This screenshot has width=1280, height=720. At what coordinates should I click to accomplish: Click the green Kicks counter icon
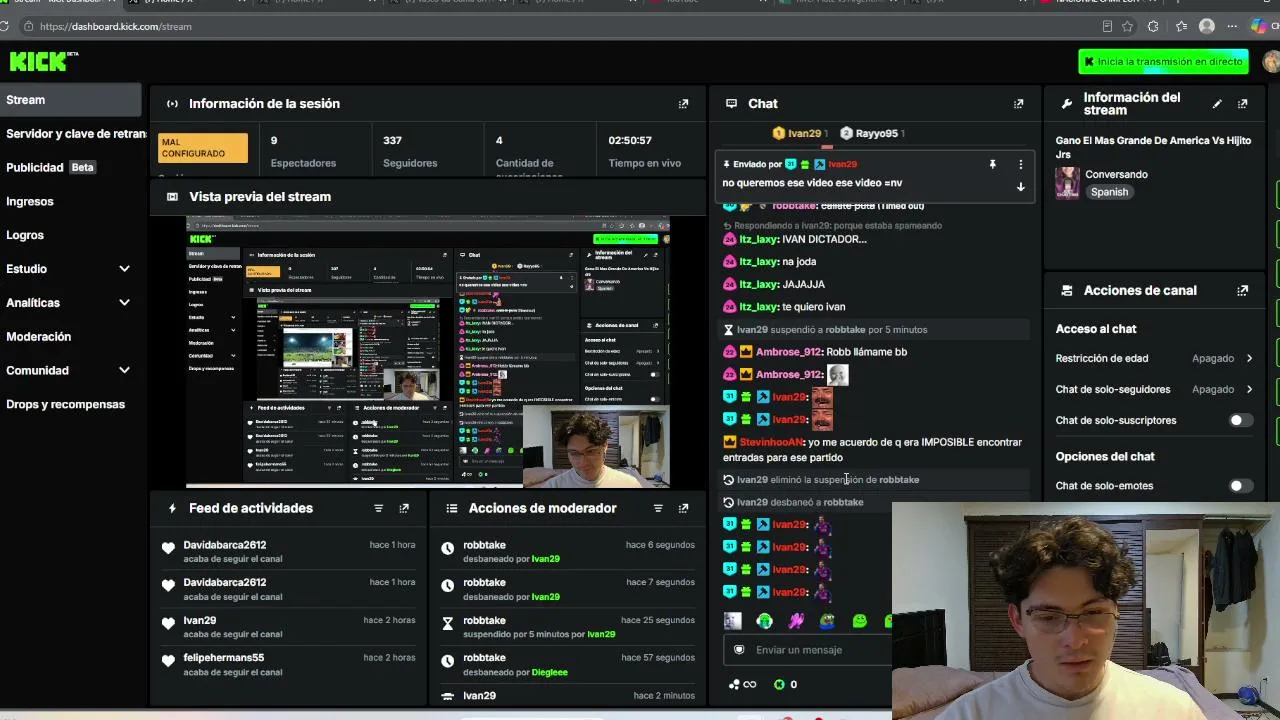coord(779,685)
